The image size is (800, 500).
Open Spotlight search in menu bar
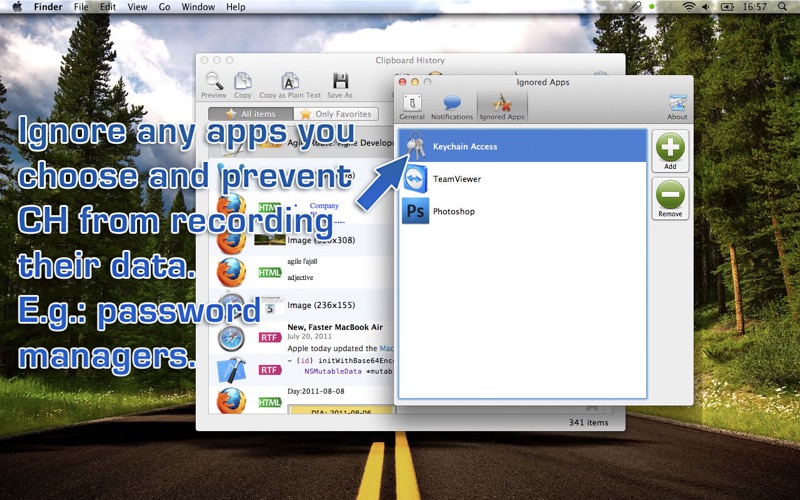tap(782, 7)
